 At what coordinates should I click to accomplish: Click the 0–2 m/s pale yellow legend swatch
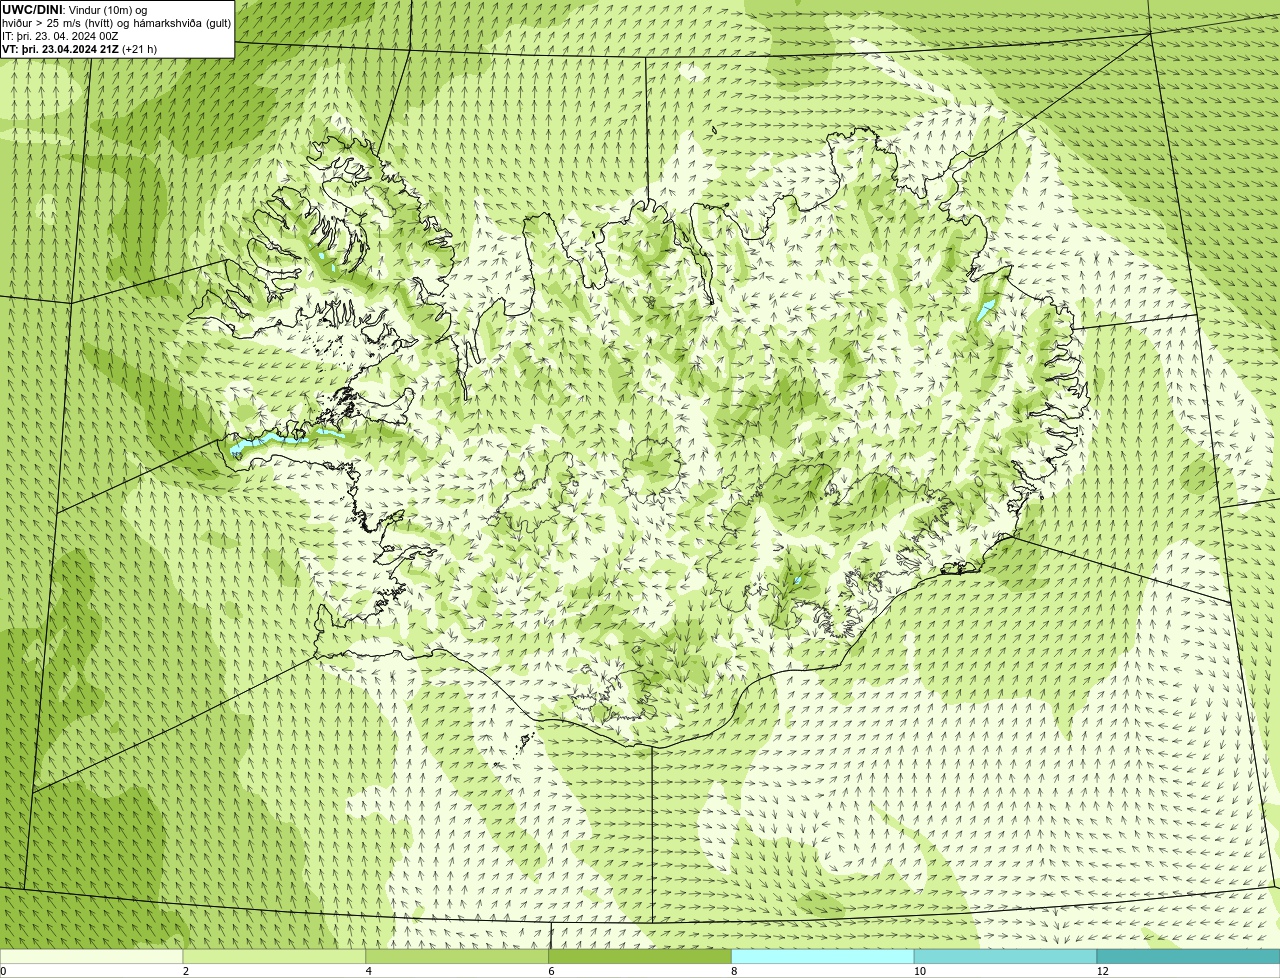(x=91, y=957)
